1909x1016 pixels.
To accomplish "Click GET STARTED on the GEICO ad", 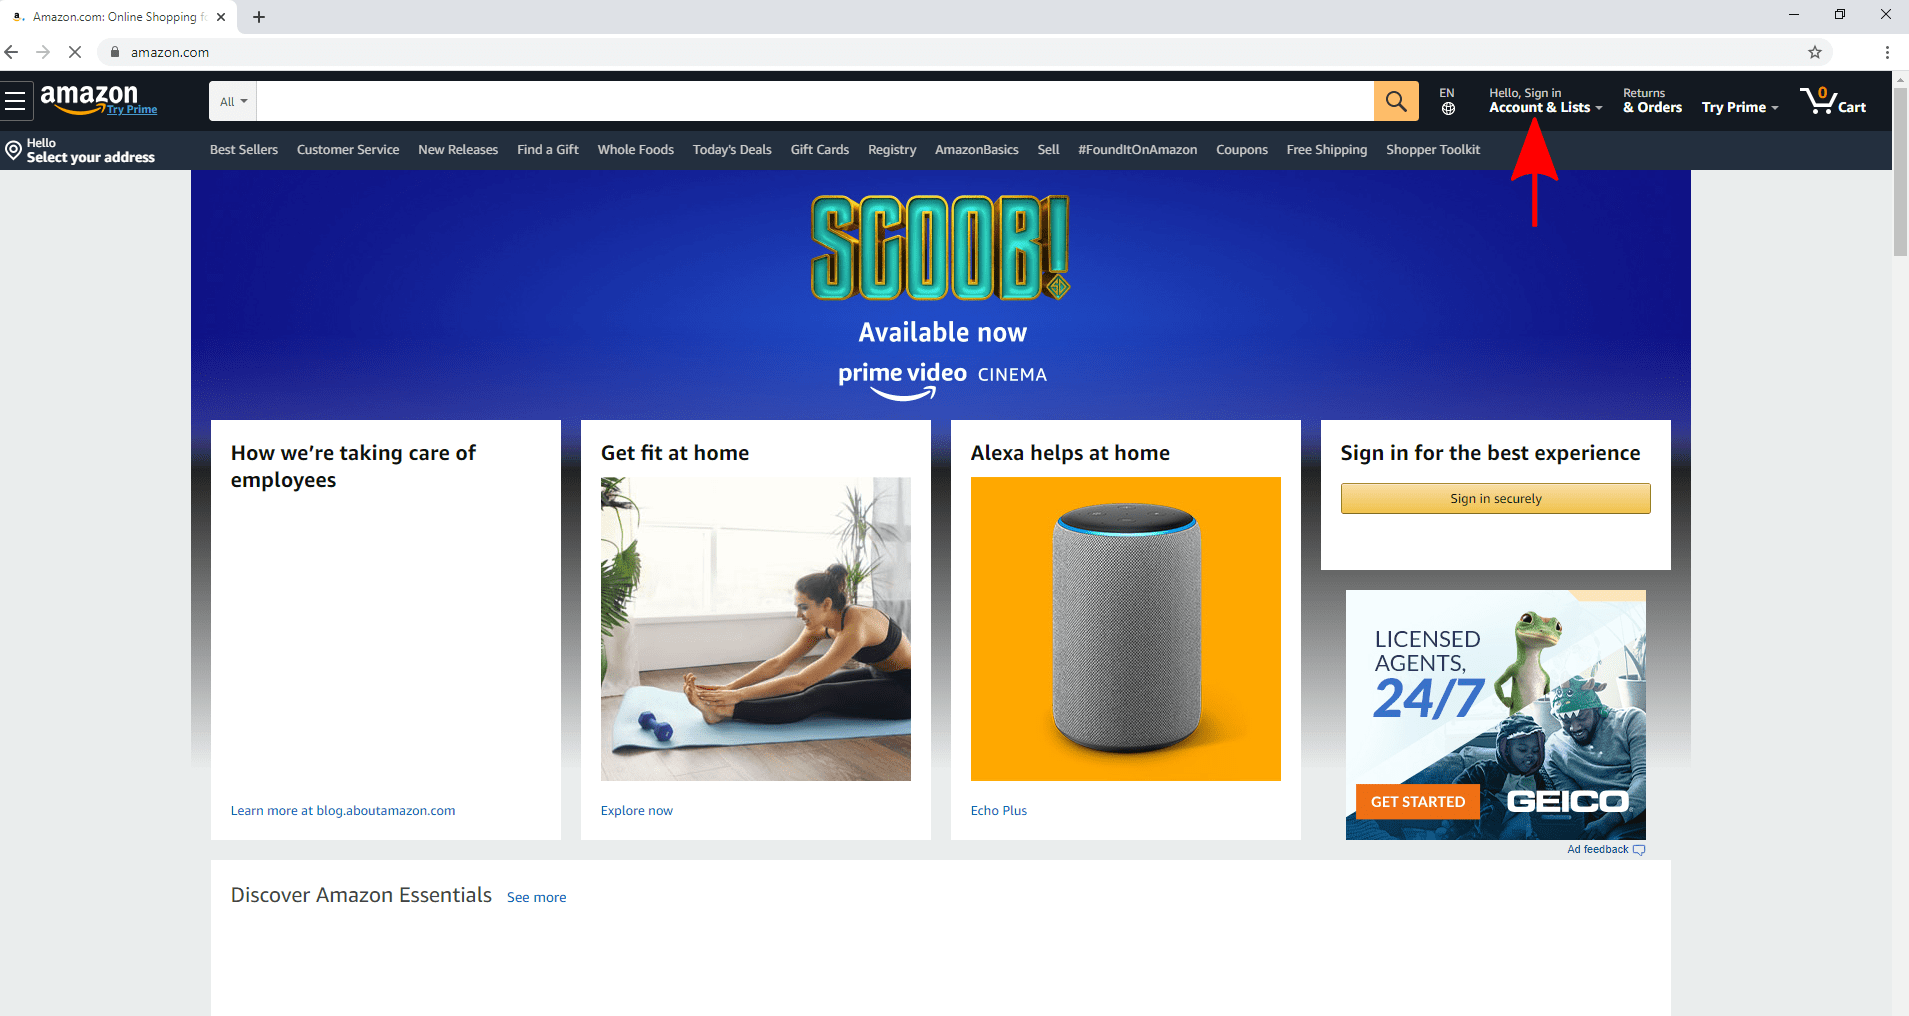I will tap(1418, 802).
